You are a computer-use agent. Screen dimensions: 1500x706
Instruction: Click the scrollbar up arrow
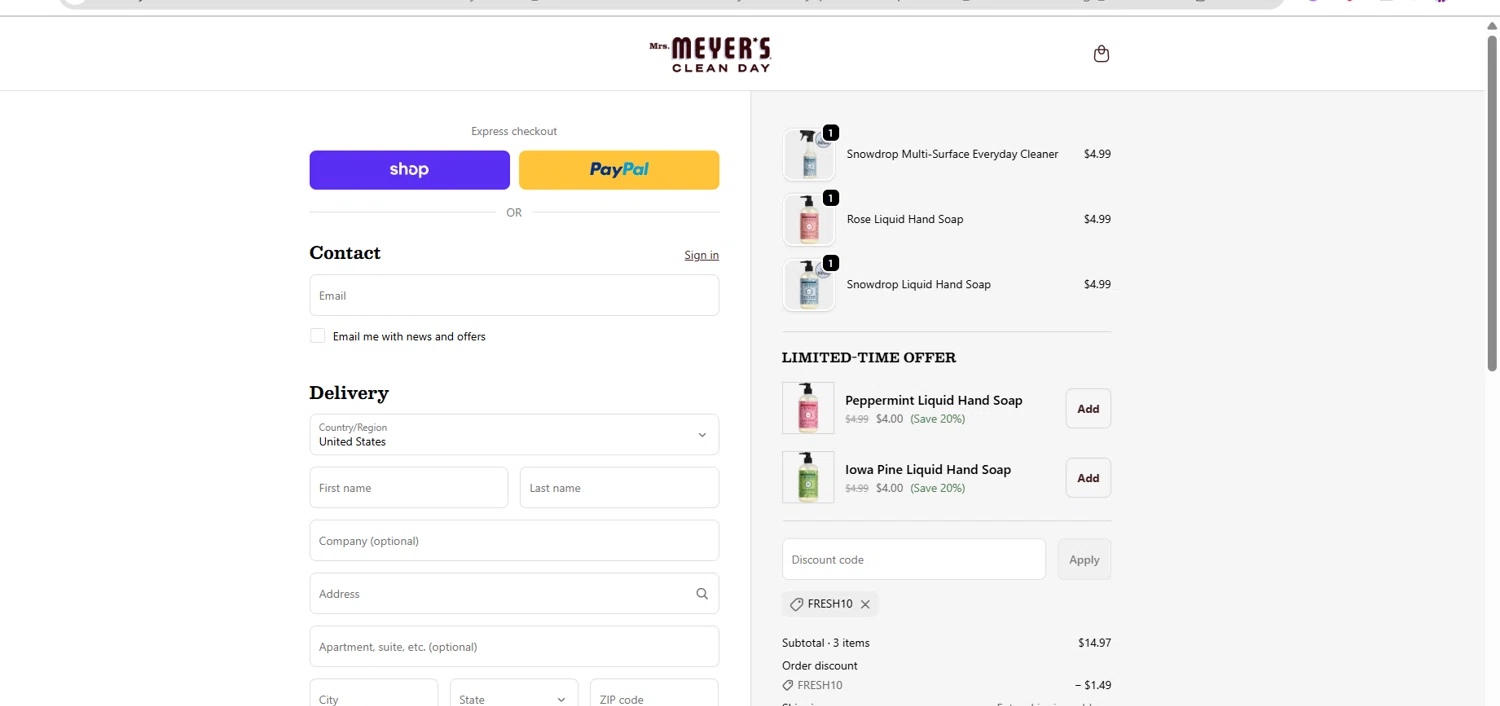pos(1492,26)
